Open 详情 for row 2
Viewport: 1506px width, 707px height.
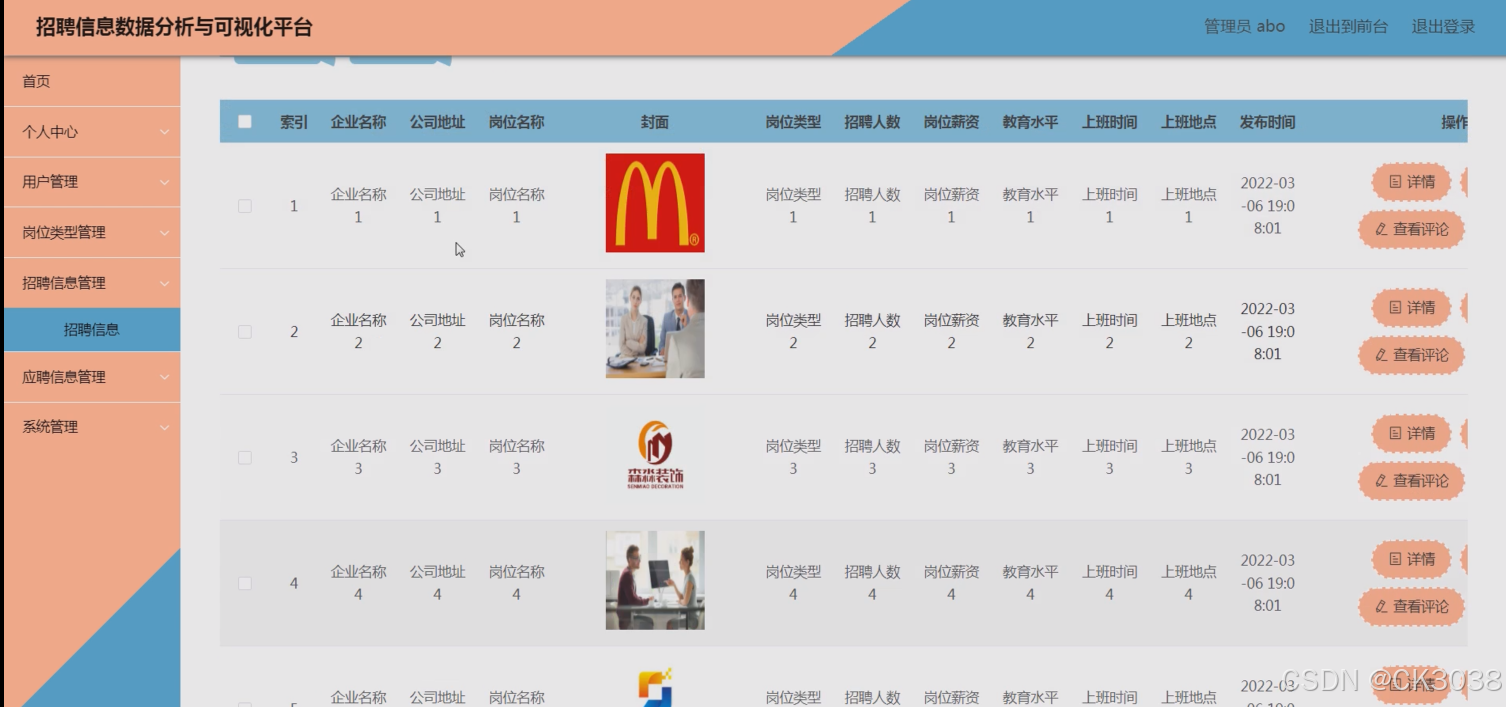(1412, 308)
